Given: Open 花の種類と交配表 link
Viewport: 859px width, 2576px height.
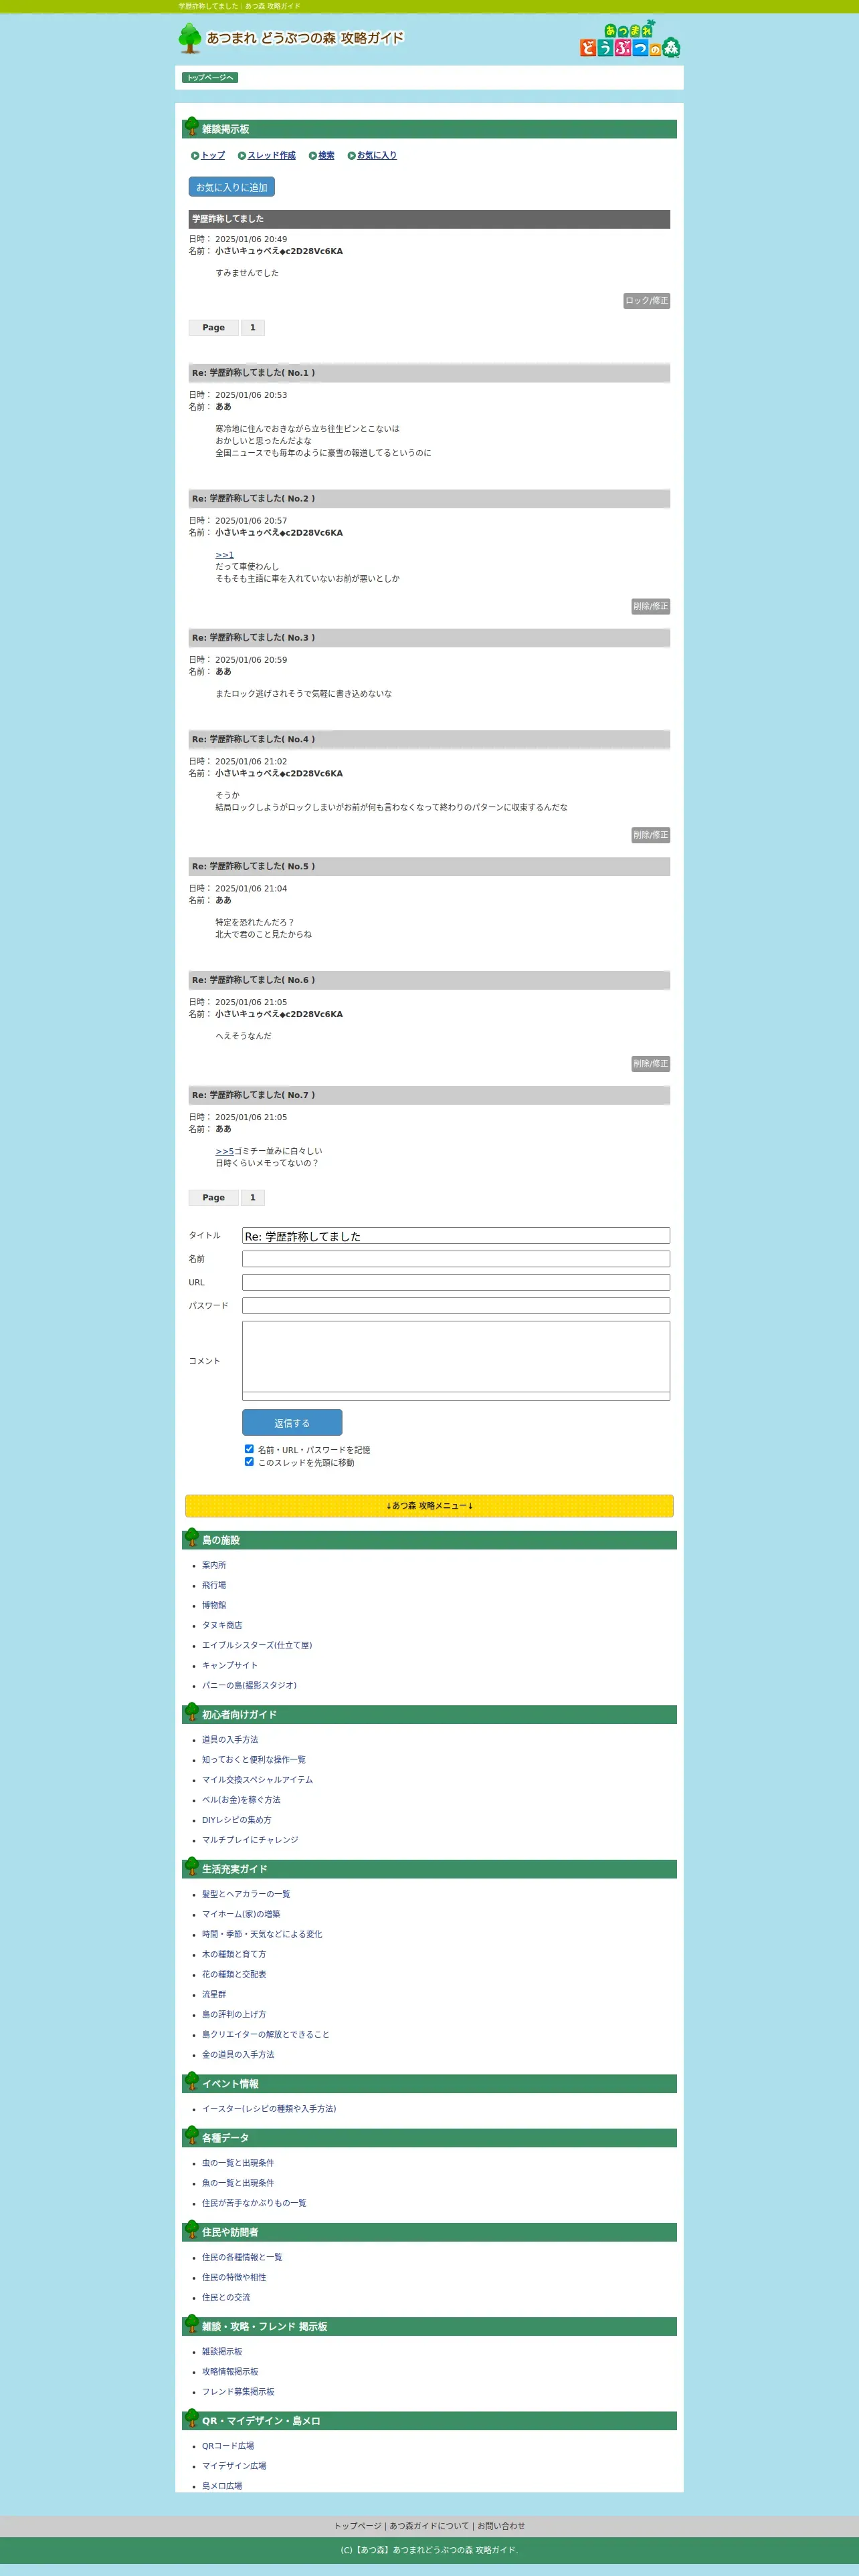Looking at the screenshot, I should [234, 1975].
